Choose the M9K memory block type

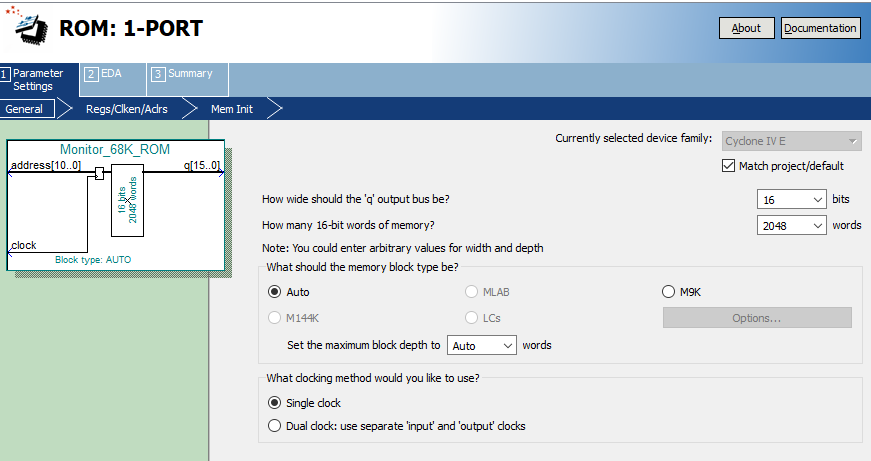(x=669, y=292)
